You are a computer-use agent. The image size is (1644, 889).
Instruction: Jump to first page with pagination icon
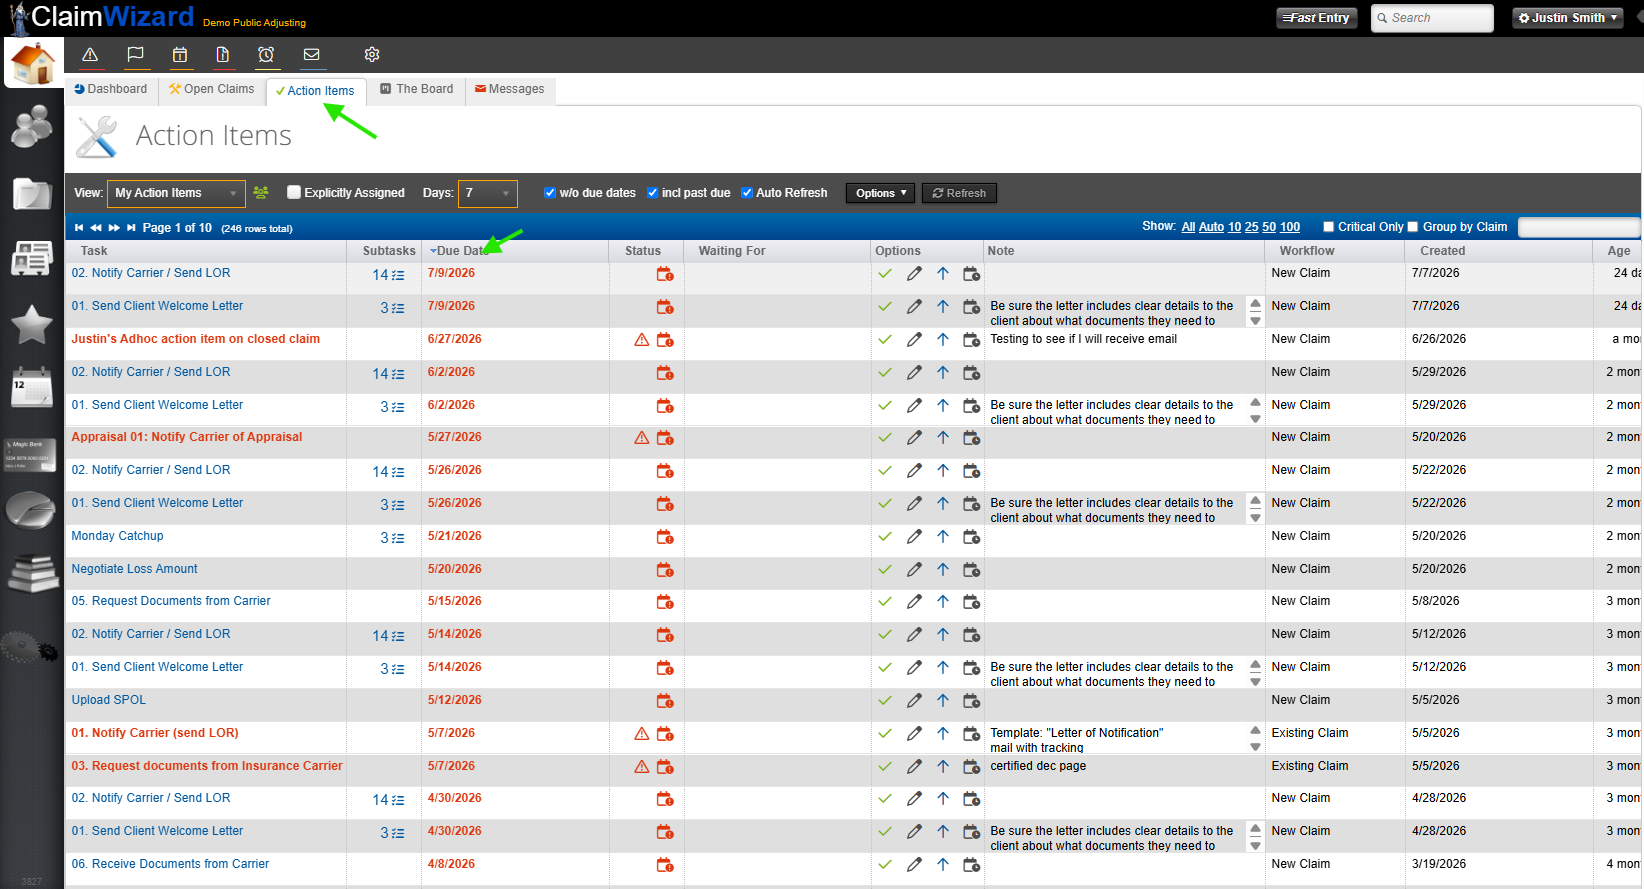79,228
